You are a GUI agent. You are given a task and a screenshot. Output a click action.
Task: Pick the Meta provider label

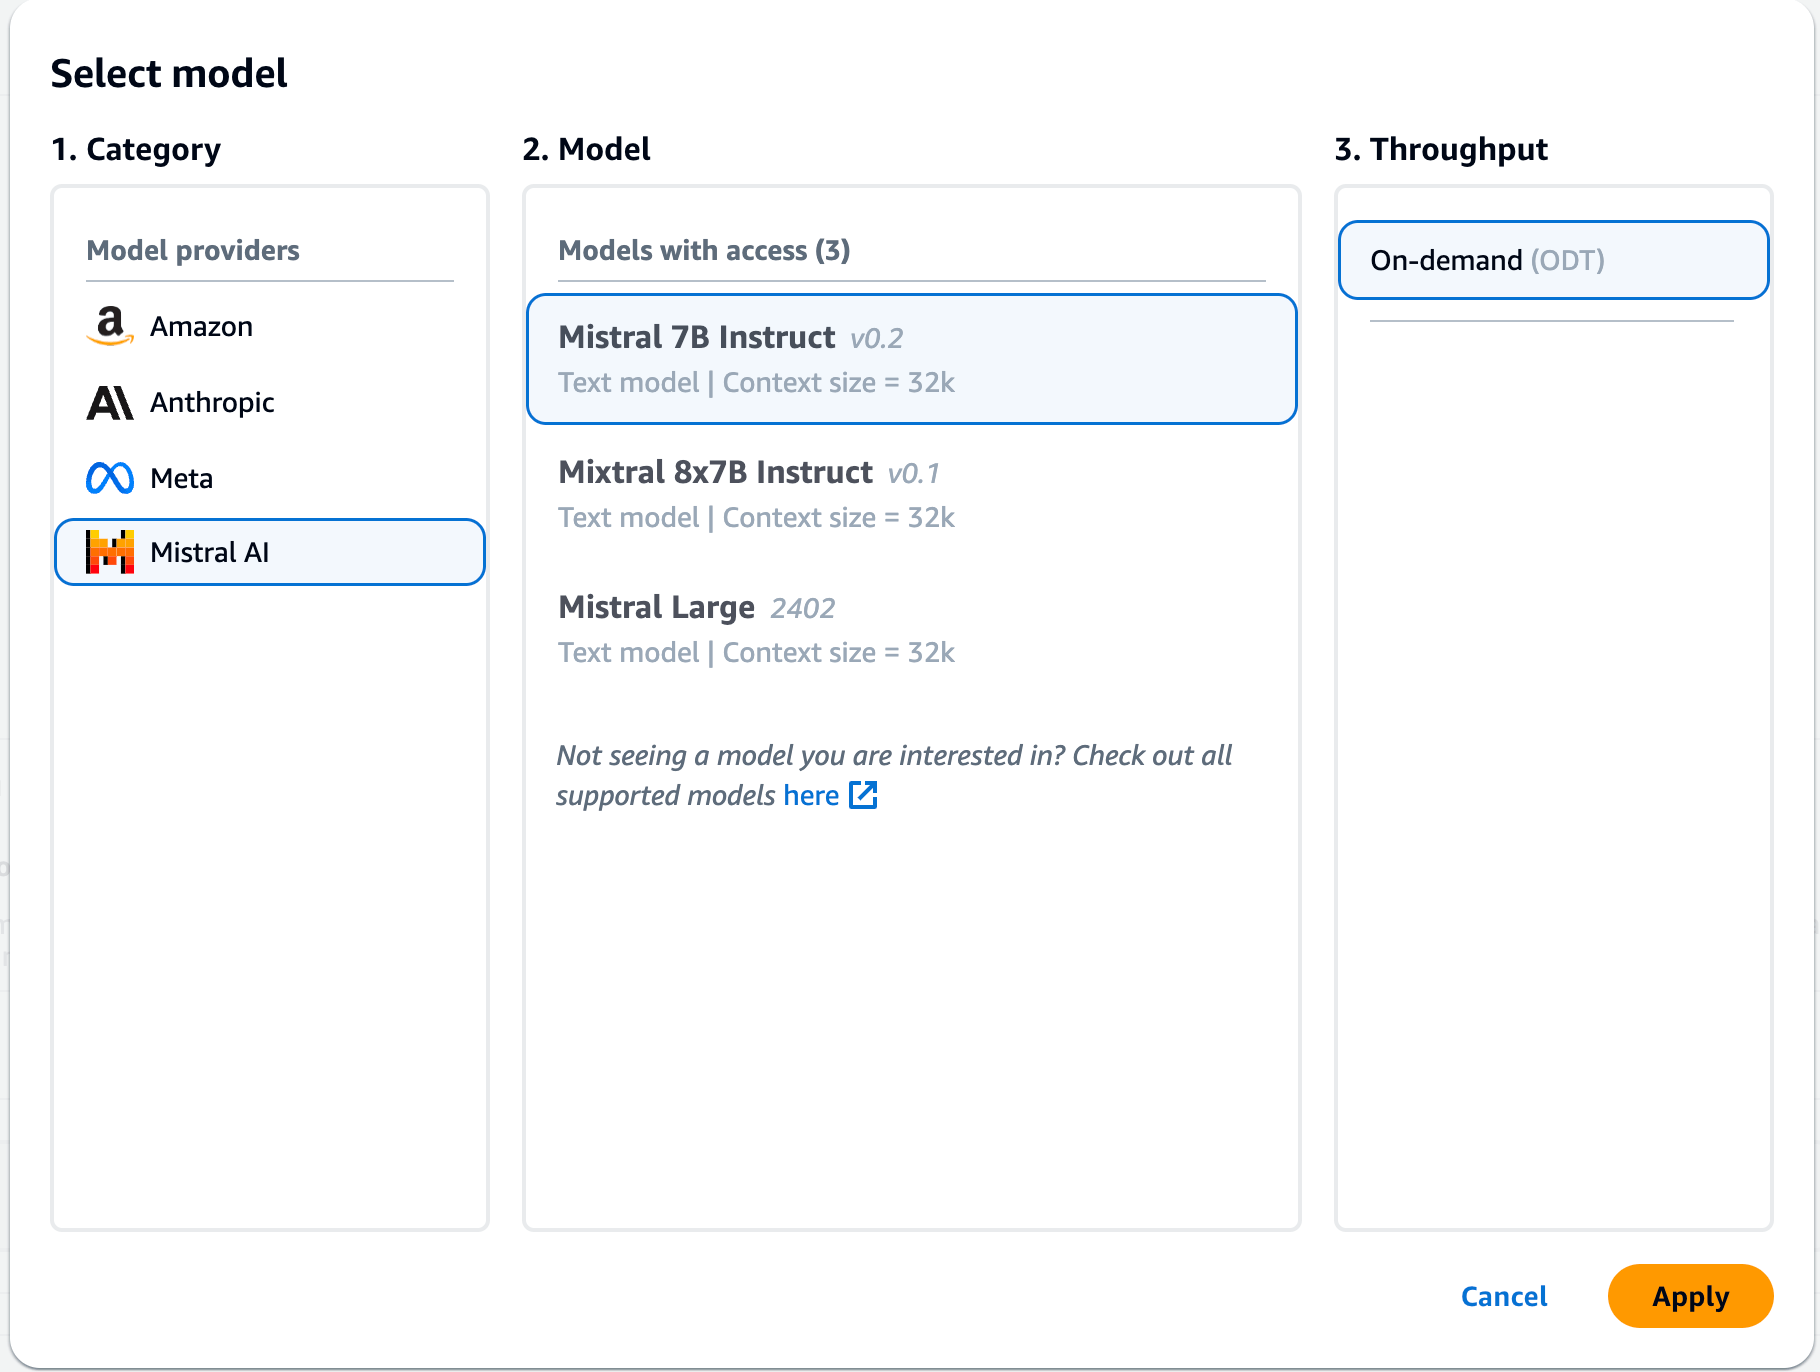point(181,478)
